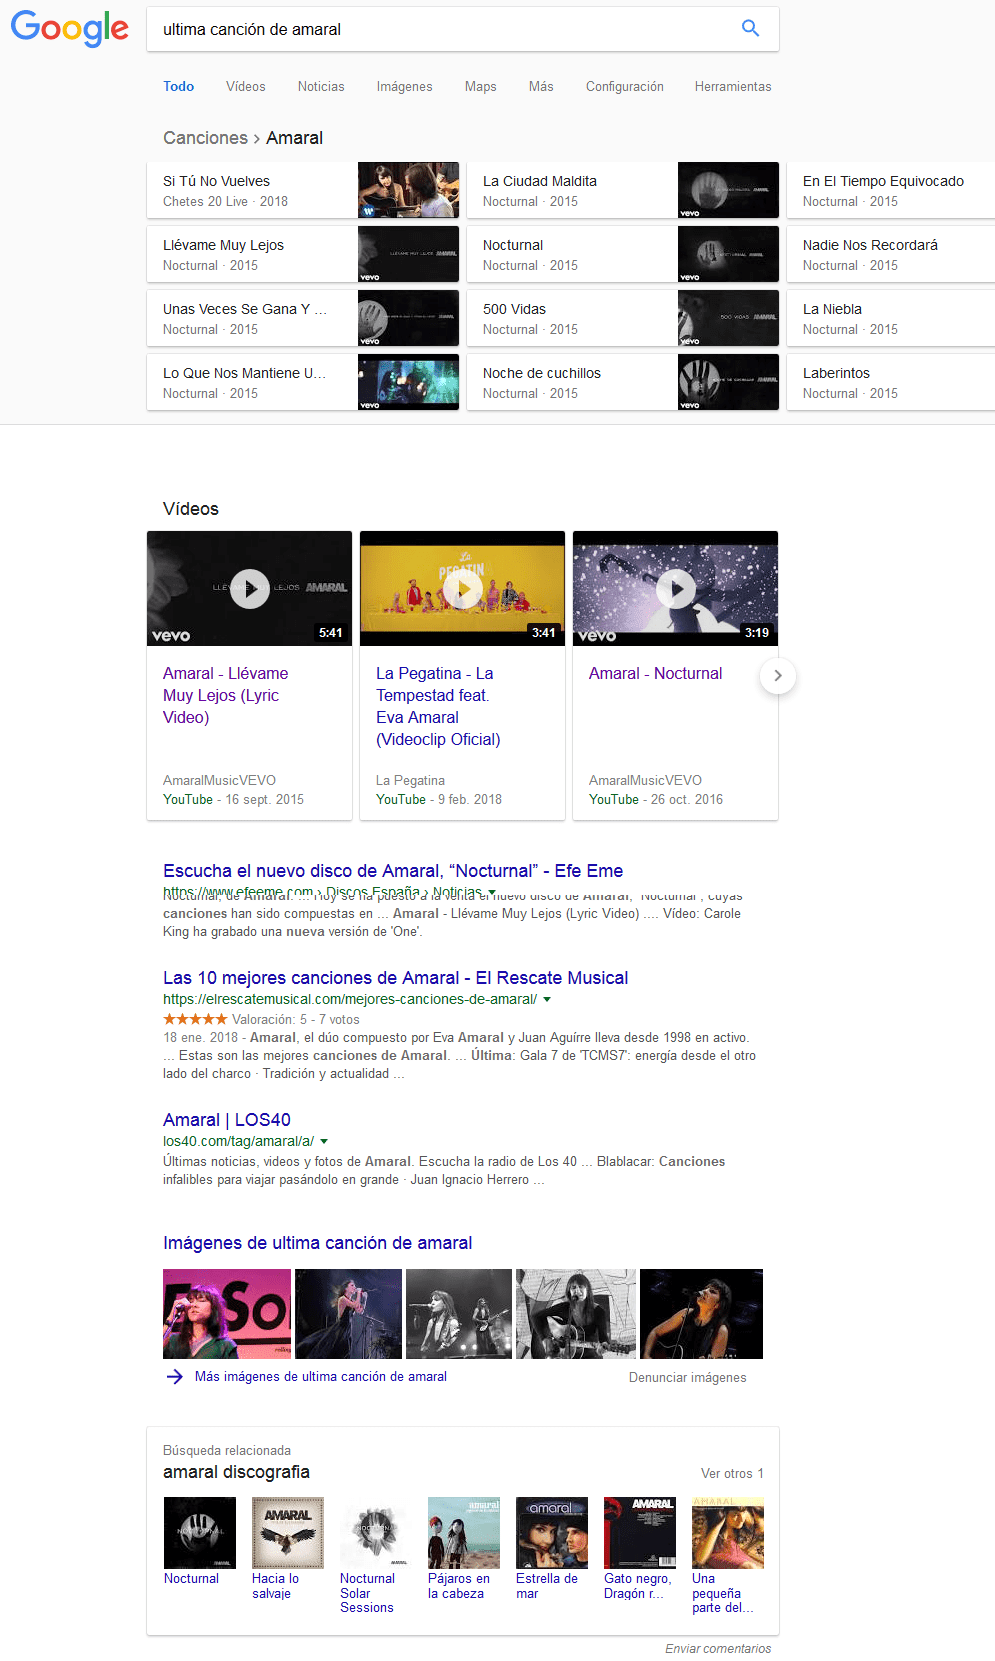Open the Gato negro, Dragón rojo album

640,1533
